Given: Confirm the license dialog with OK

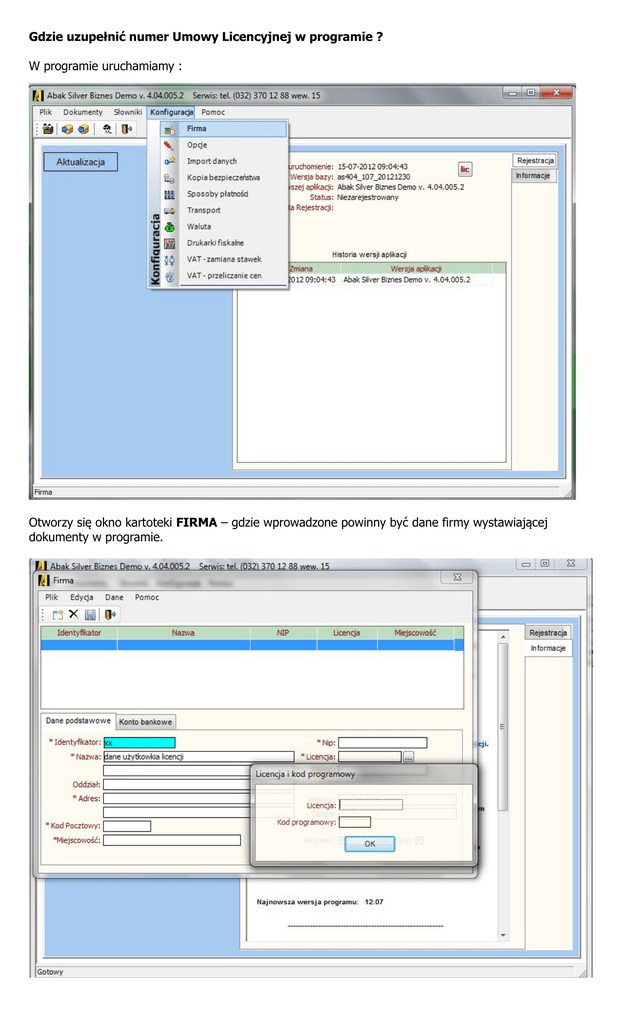Looking at the screenshot, I should tap(369, 843).
